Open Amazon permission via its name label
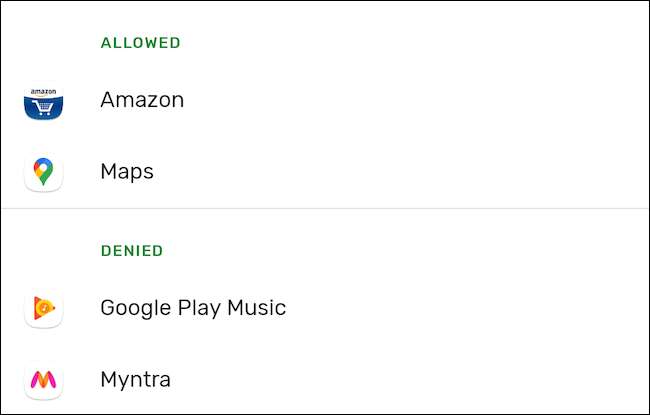The height and width of the screenshot is (415, 650). [142, 100]
